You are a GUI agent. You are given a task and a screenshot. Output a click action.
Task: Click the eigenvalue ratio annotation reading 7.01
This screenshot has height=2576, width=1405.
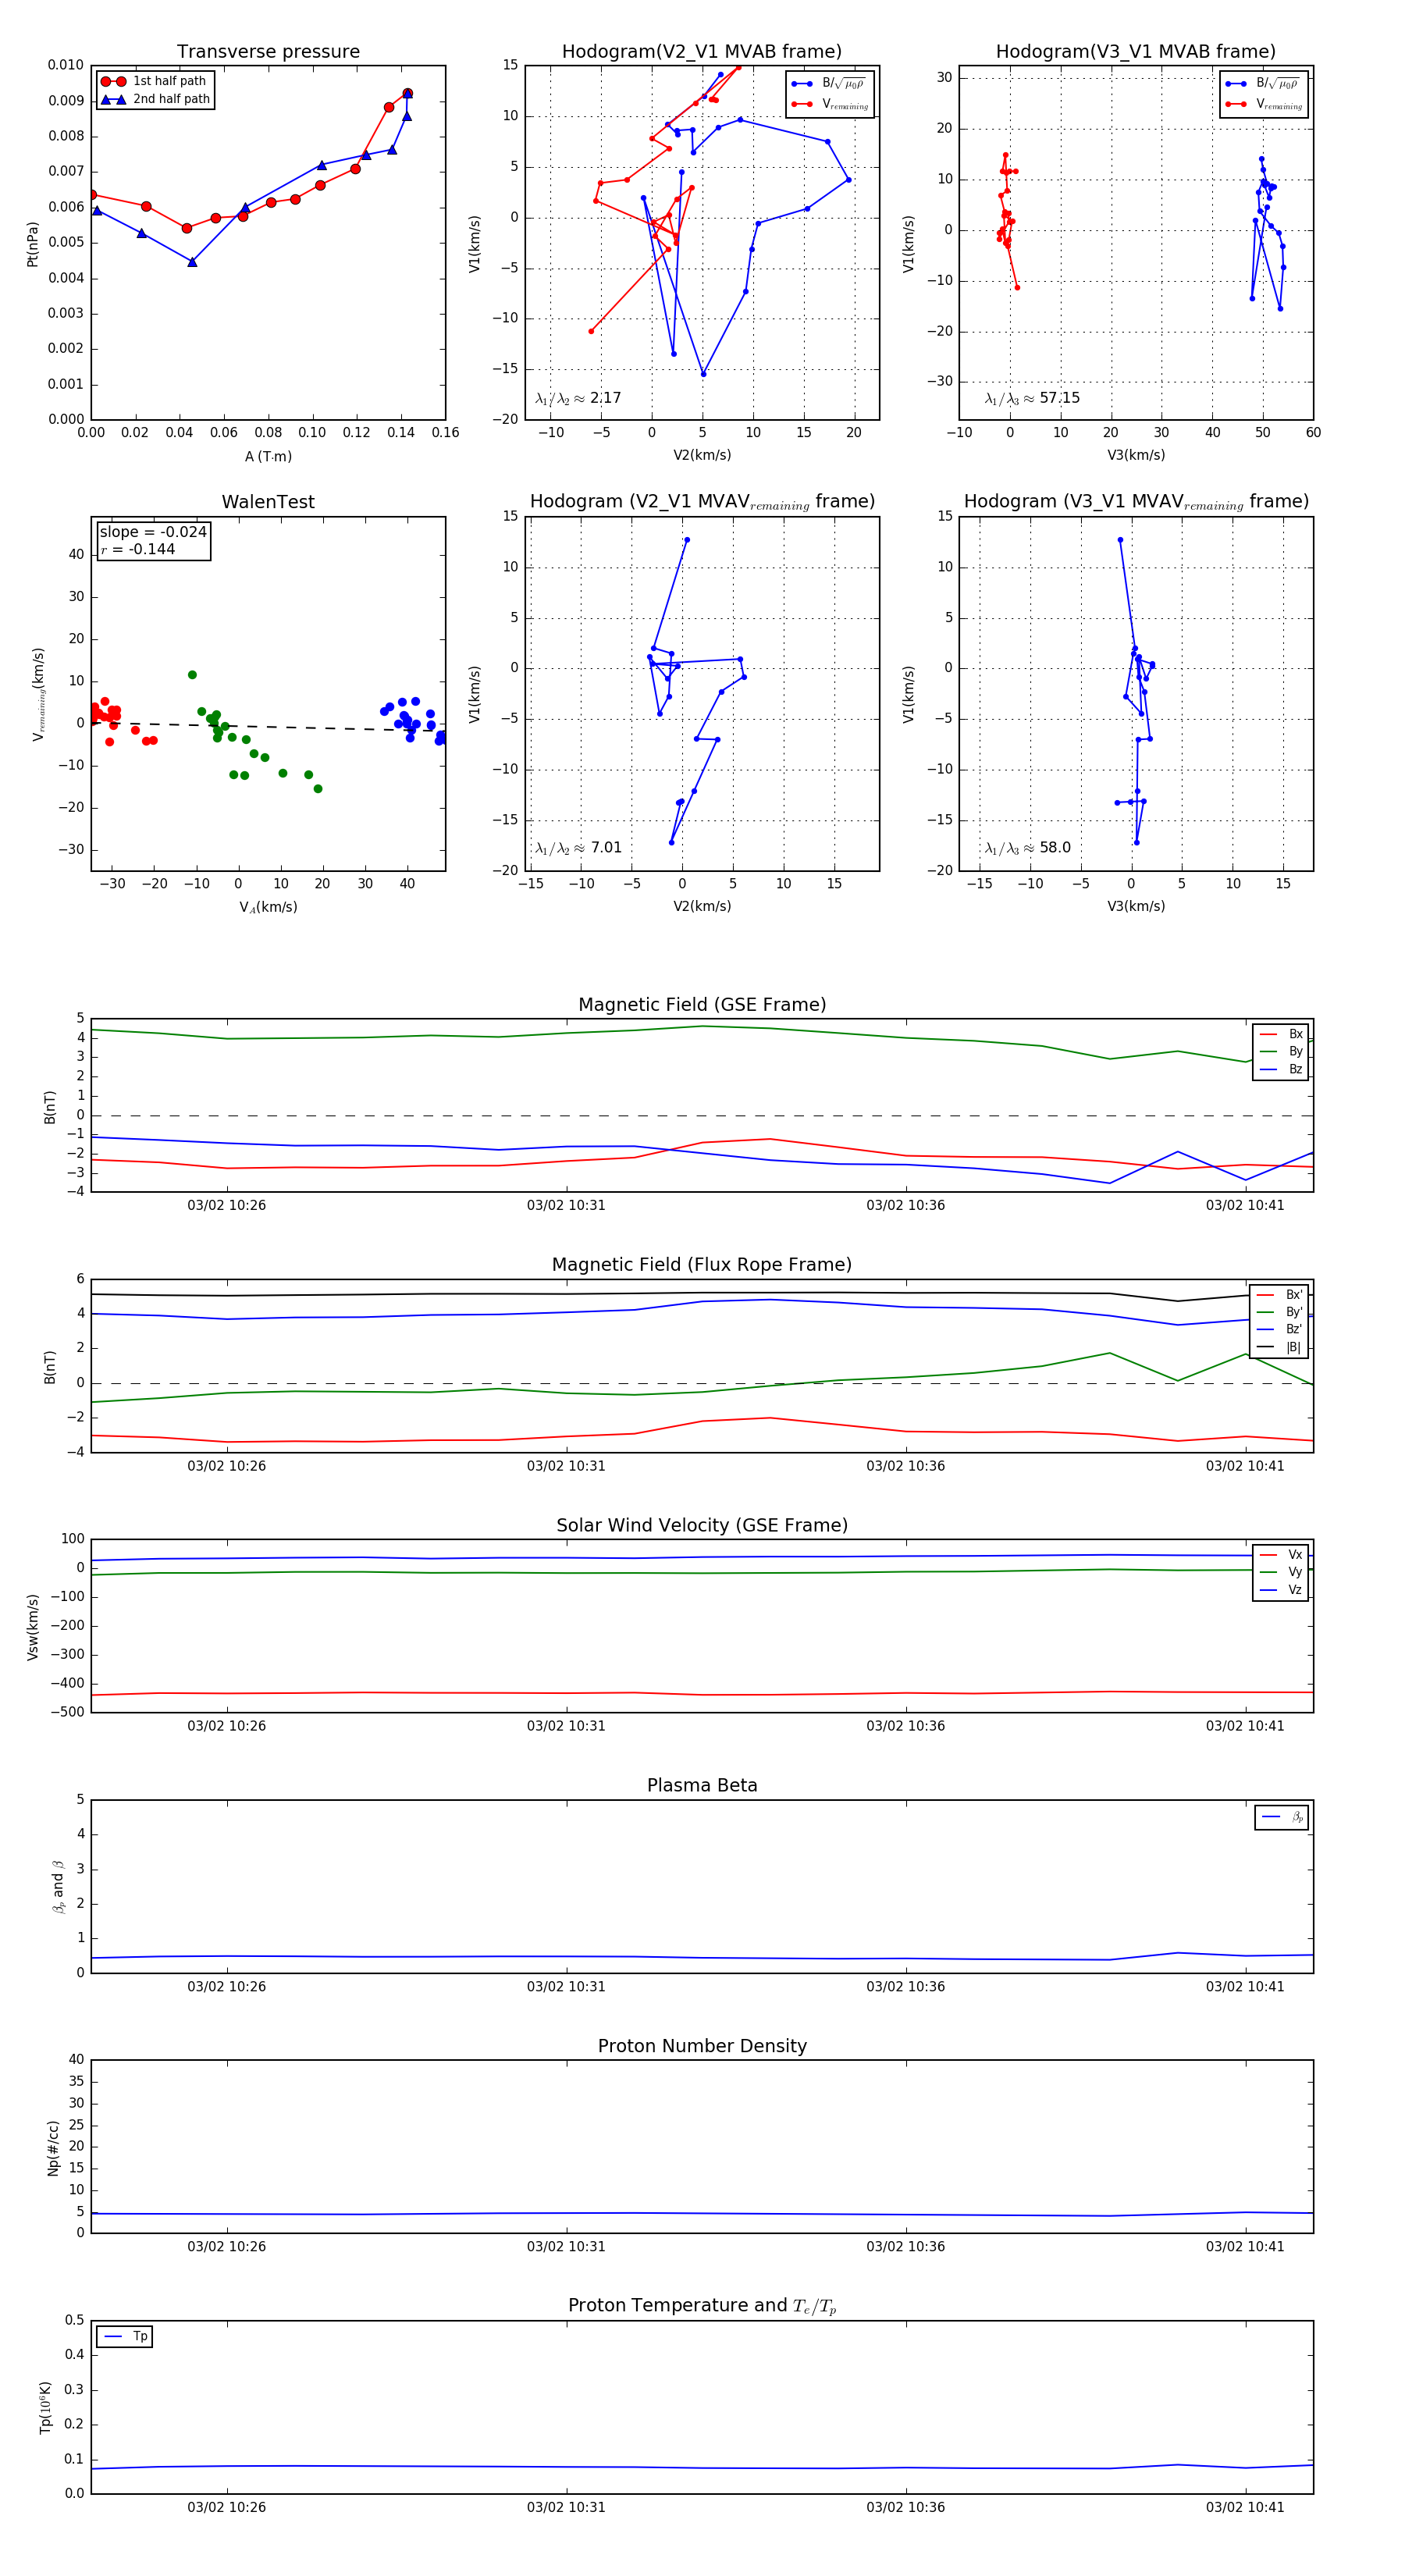pyautogui.click(x=578, y=848)
